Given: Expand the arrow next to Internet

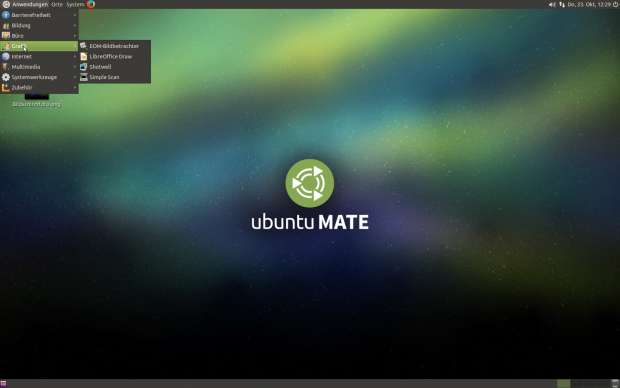Looking at the screenshot, I should coord(75,57).
